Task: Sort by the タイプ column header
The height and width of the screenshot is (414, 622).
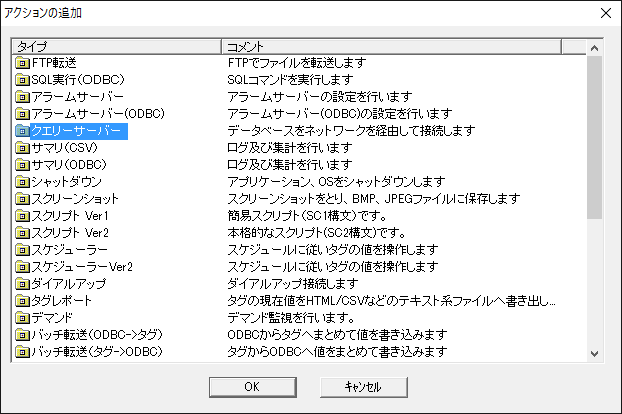Action: [116, 46]
